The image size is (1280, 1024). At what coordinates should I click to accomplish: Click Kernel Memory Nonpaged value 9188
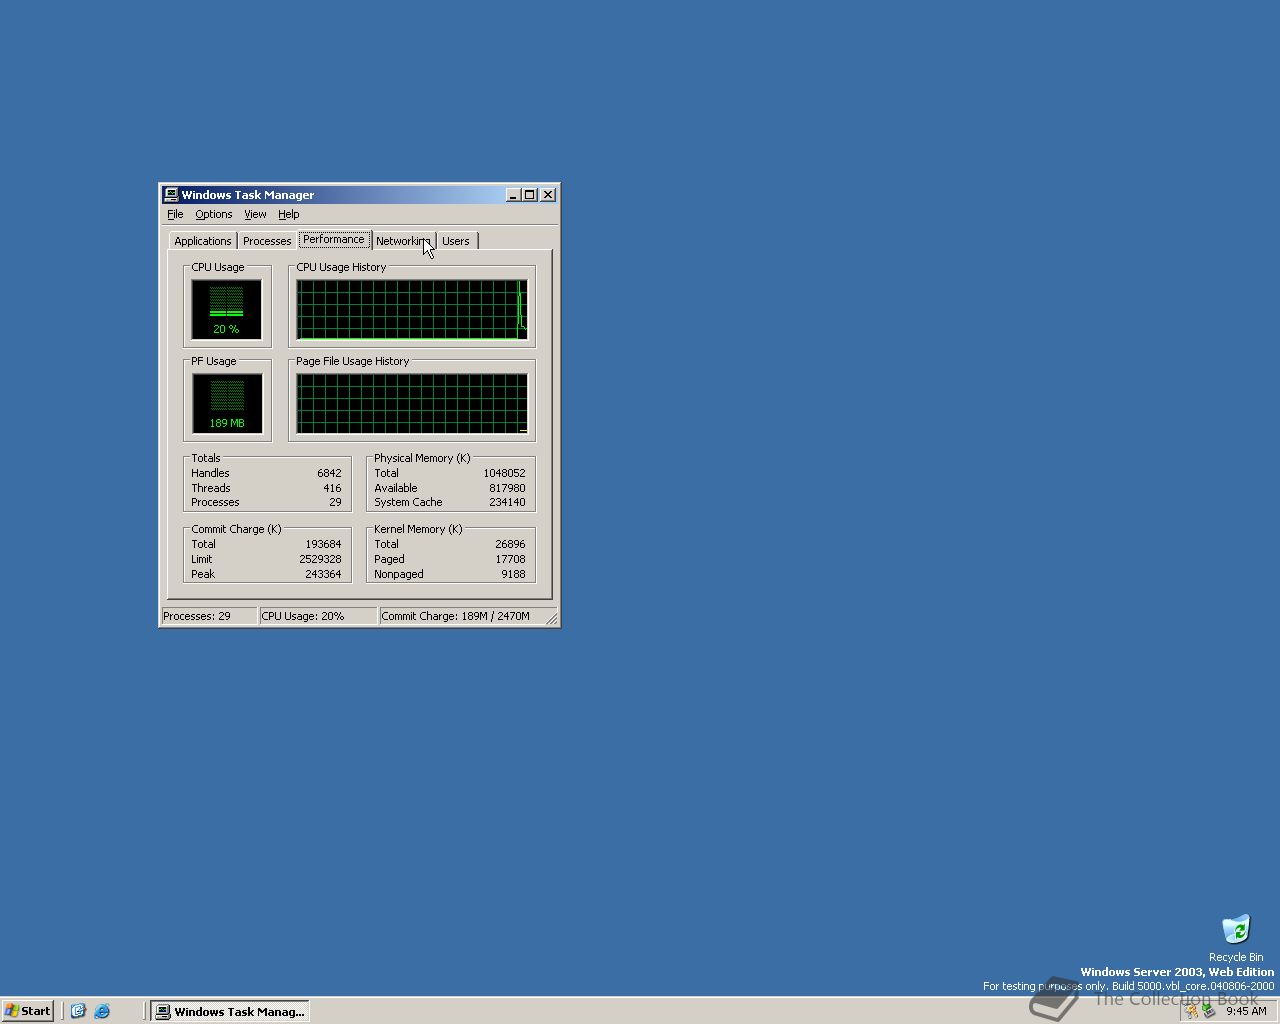pyautogui.click(x=513, y=574)
